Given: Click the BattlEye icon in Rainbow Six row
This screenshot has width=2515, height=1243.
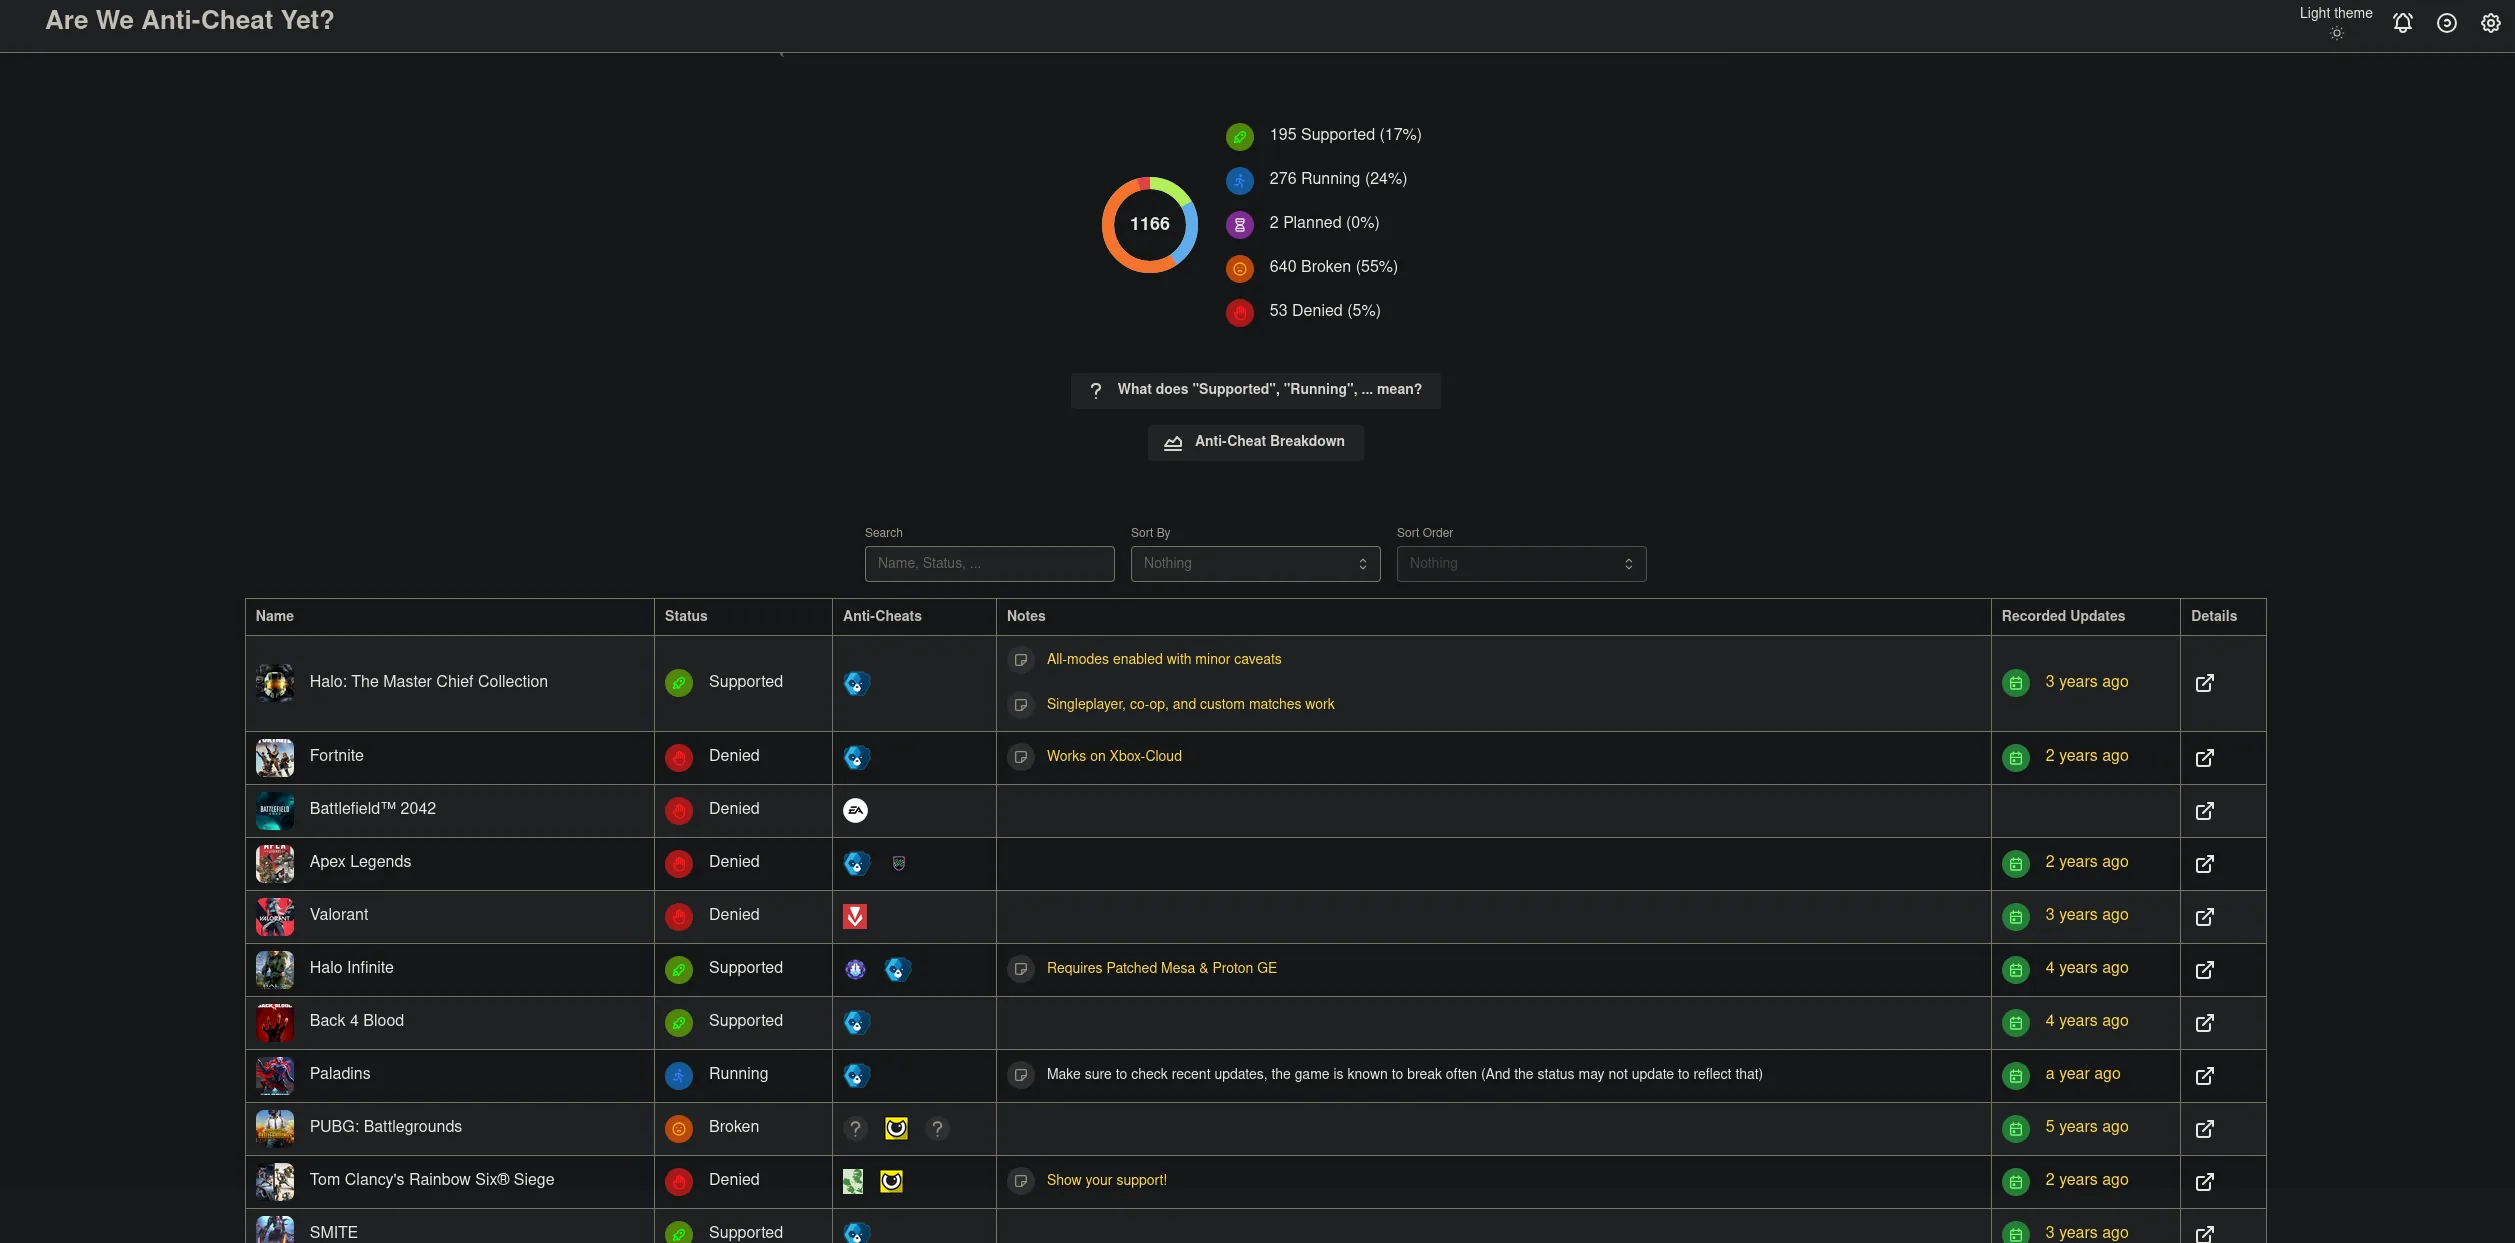Looking at the screenshot, I should pos(891,1182).
